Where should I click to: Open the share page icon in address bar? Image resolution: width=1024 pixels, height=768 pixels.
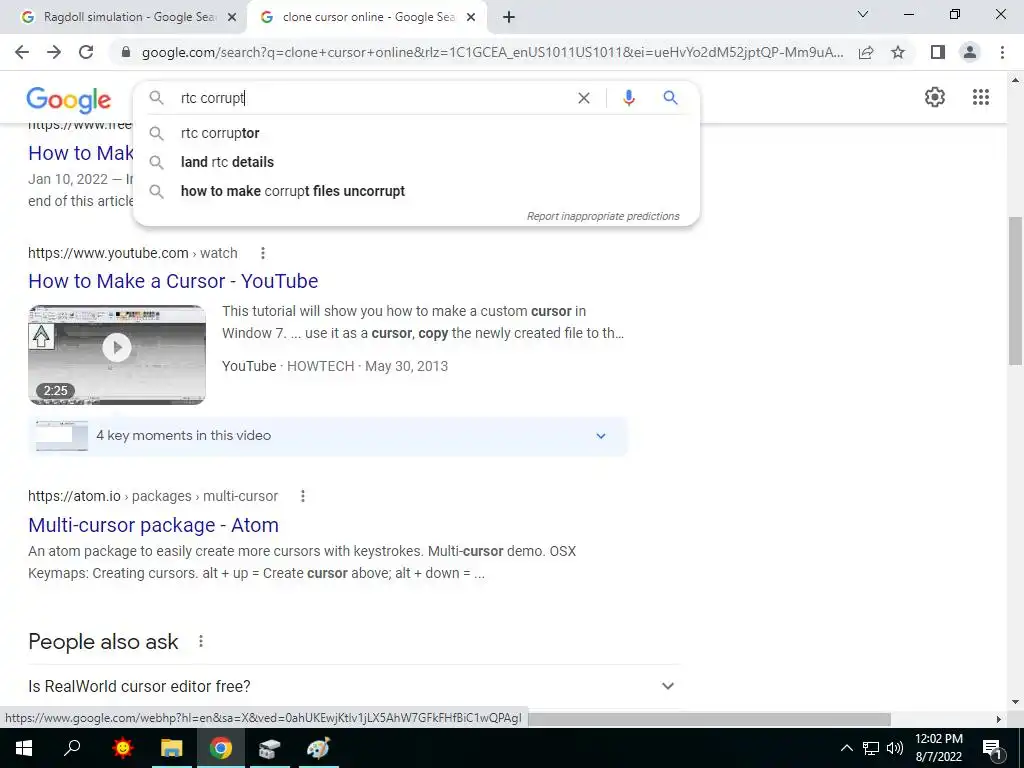(866, 52)
